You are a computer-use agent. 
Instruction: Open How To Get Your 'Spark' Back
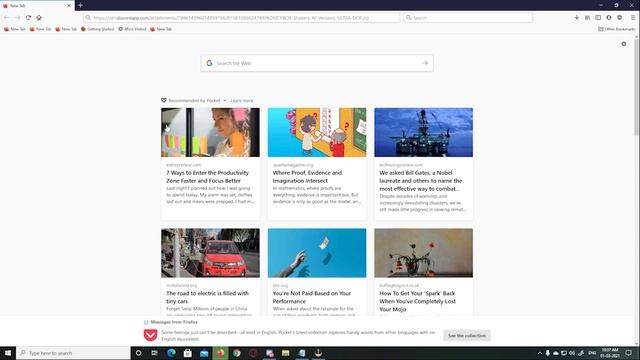point(418,301)
